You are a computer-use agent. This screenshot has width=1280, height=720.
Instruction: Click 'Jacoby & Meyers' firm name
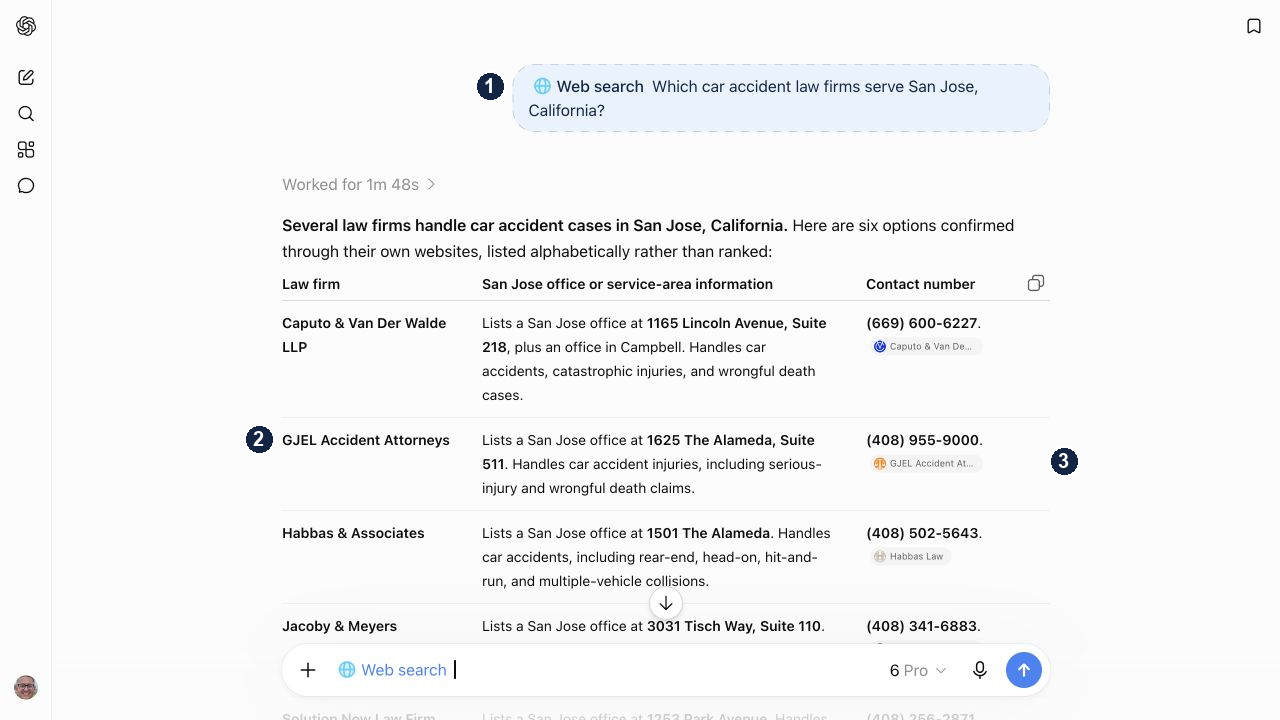(x=339, y=626)
